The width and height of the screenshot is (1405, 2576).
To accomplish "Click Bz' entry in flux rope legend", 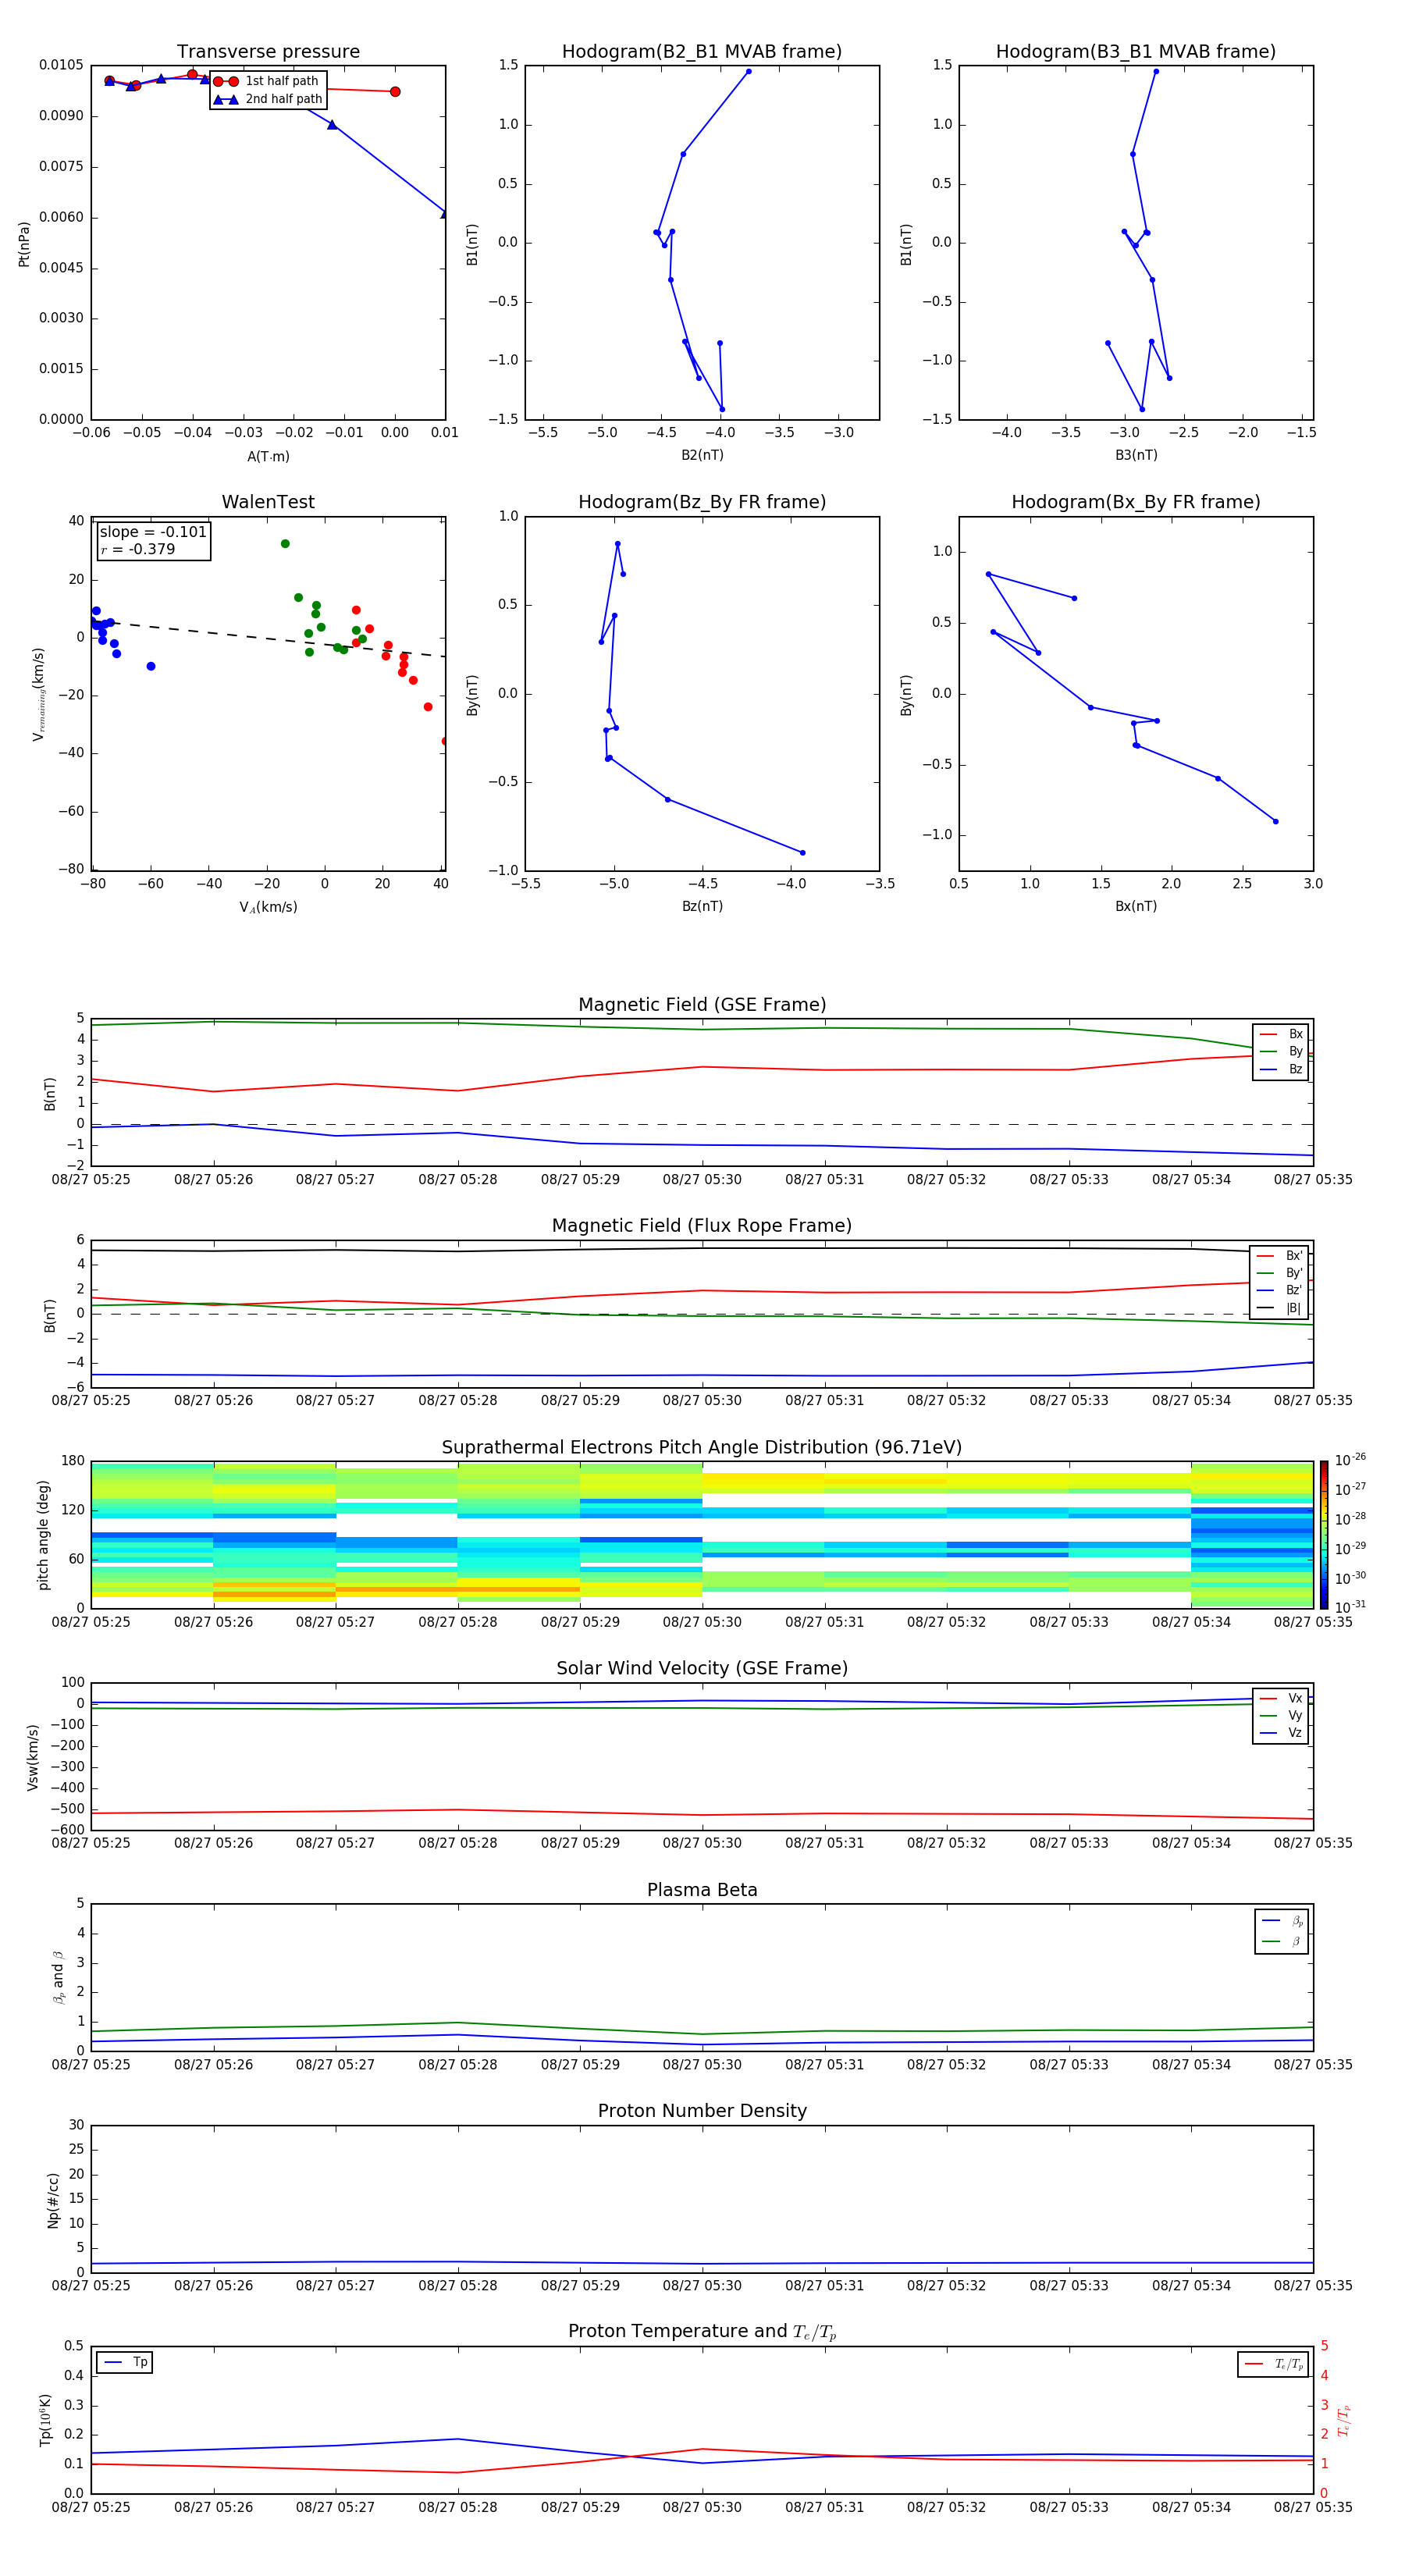I will (x=1280, y=1290).
